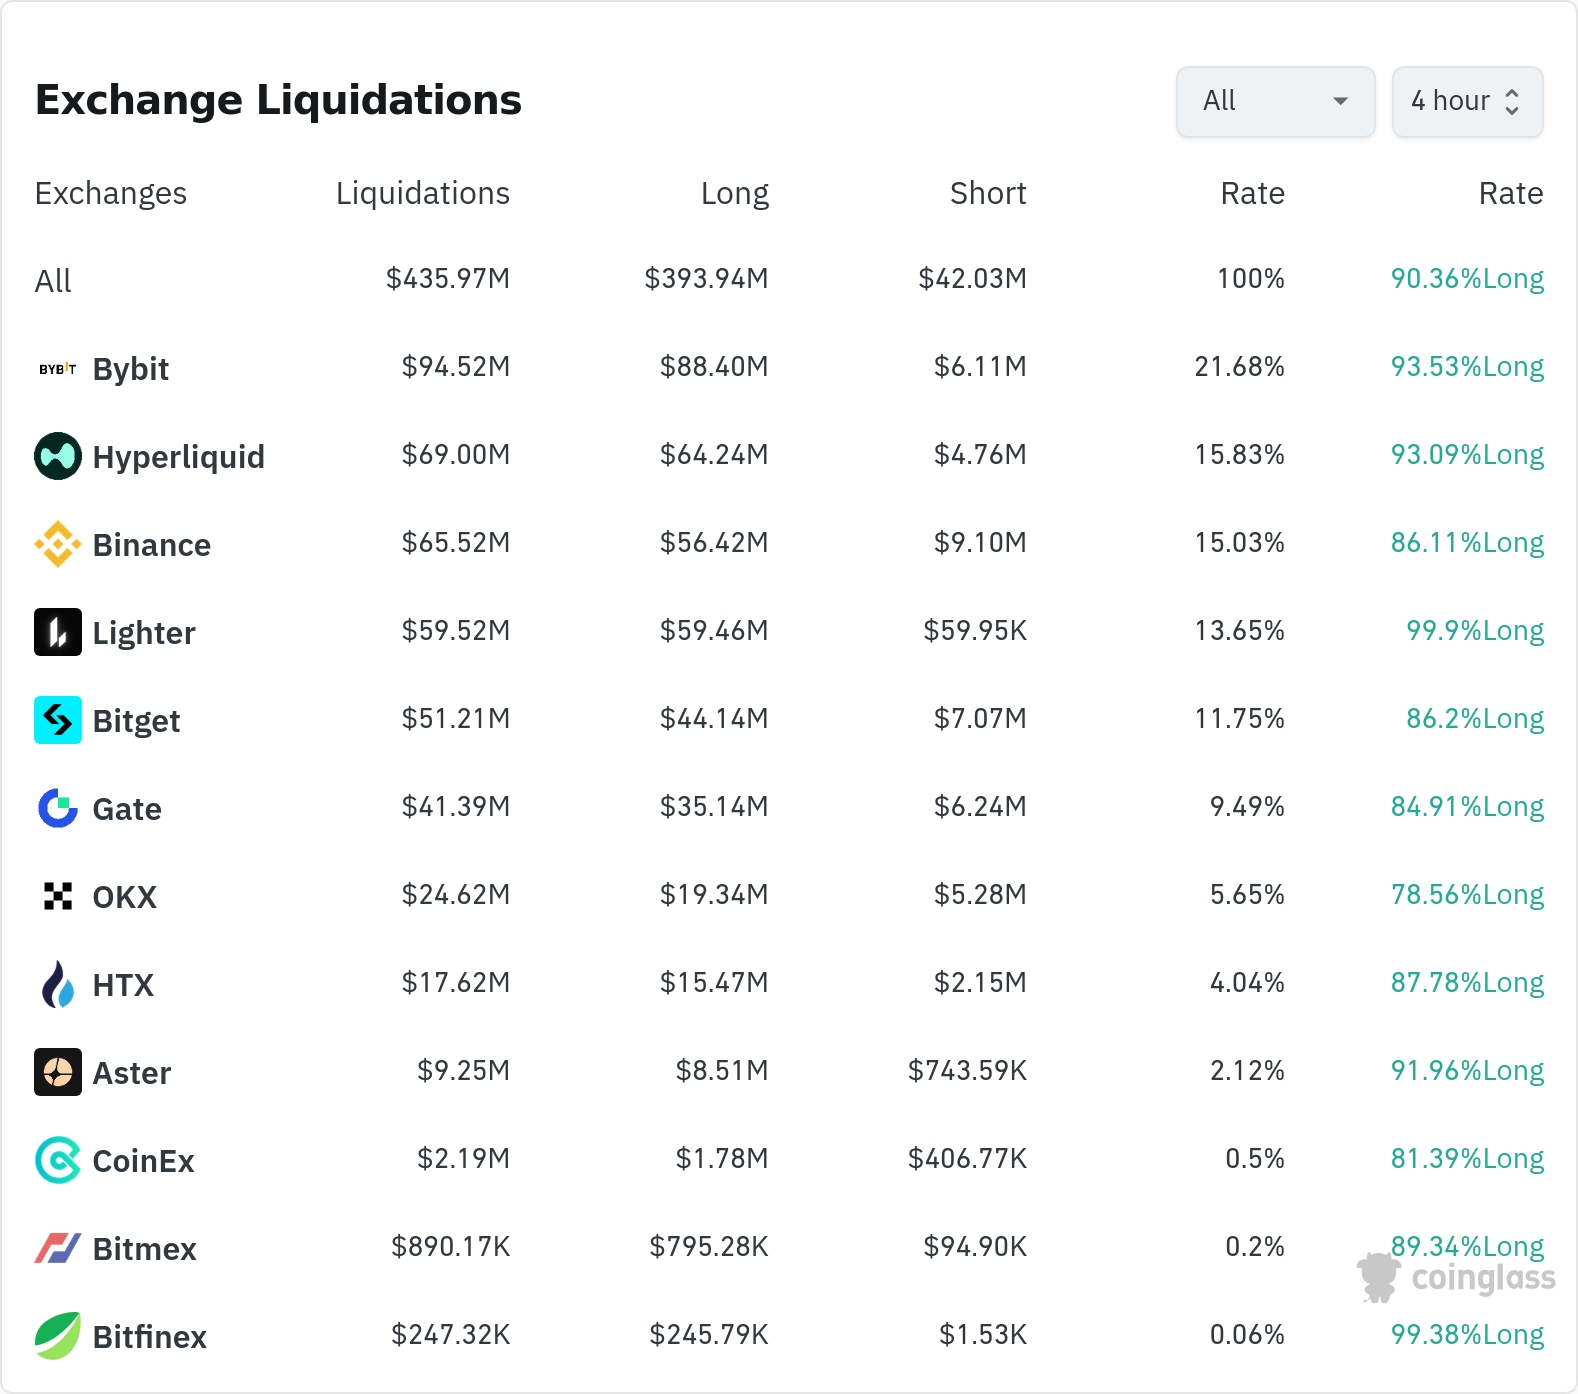Click the Binance diamond logo icon
1578x1394 pixels.
[58, 544]
